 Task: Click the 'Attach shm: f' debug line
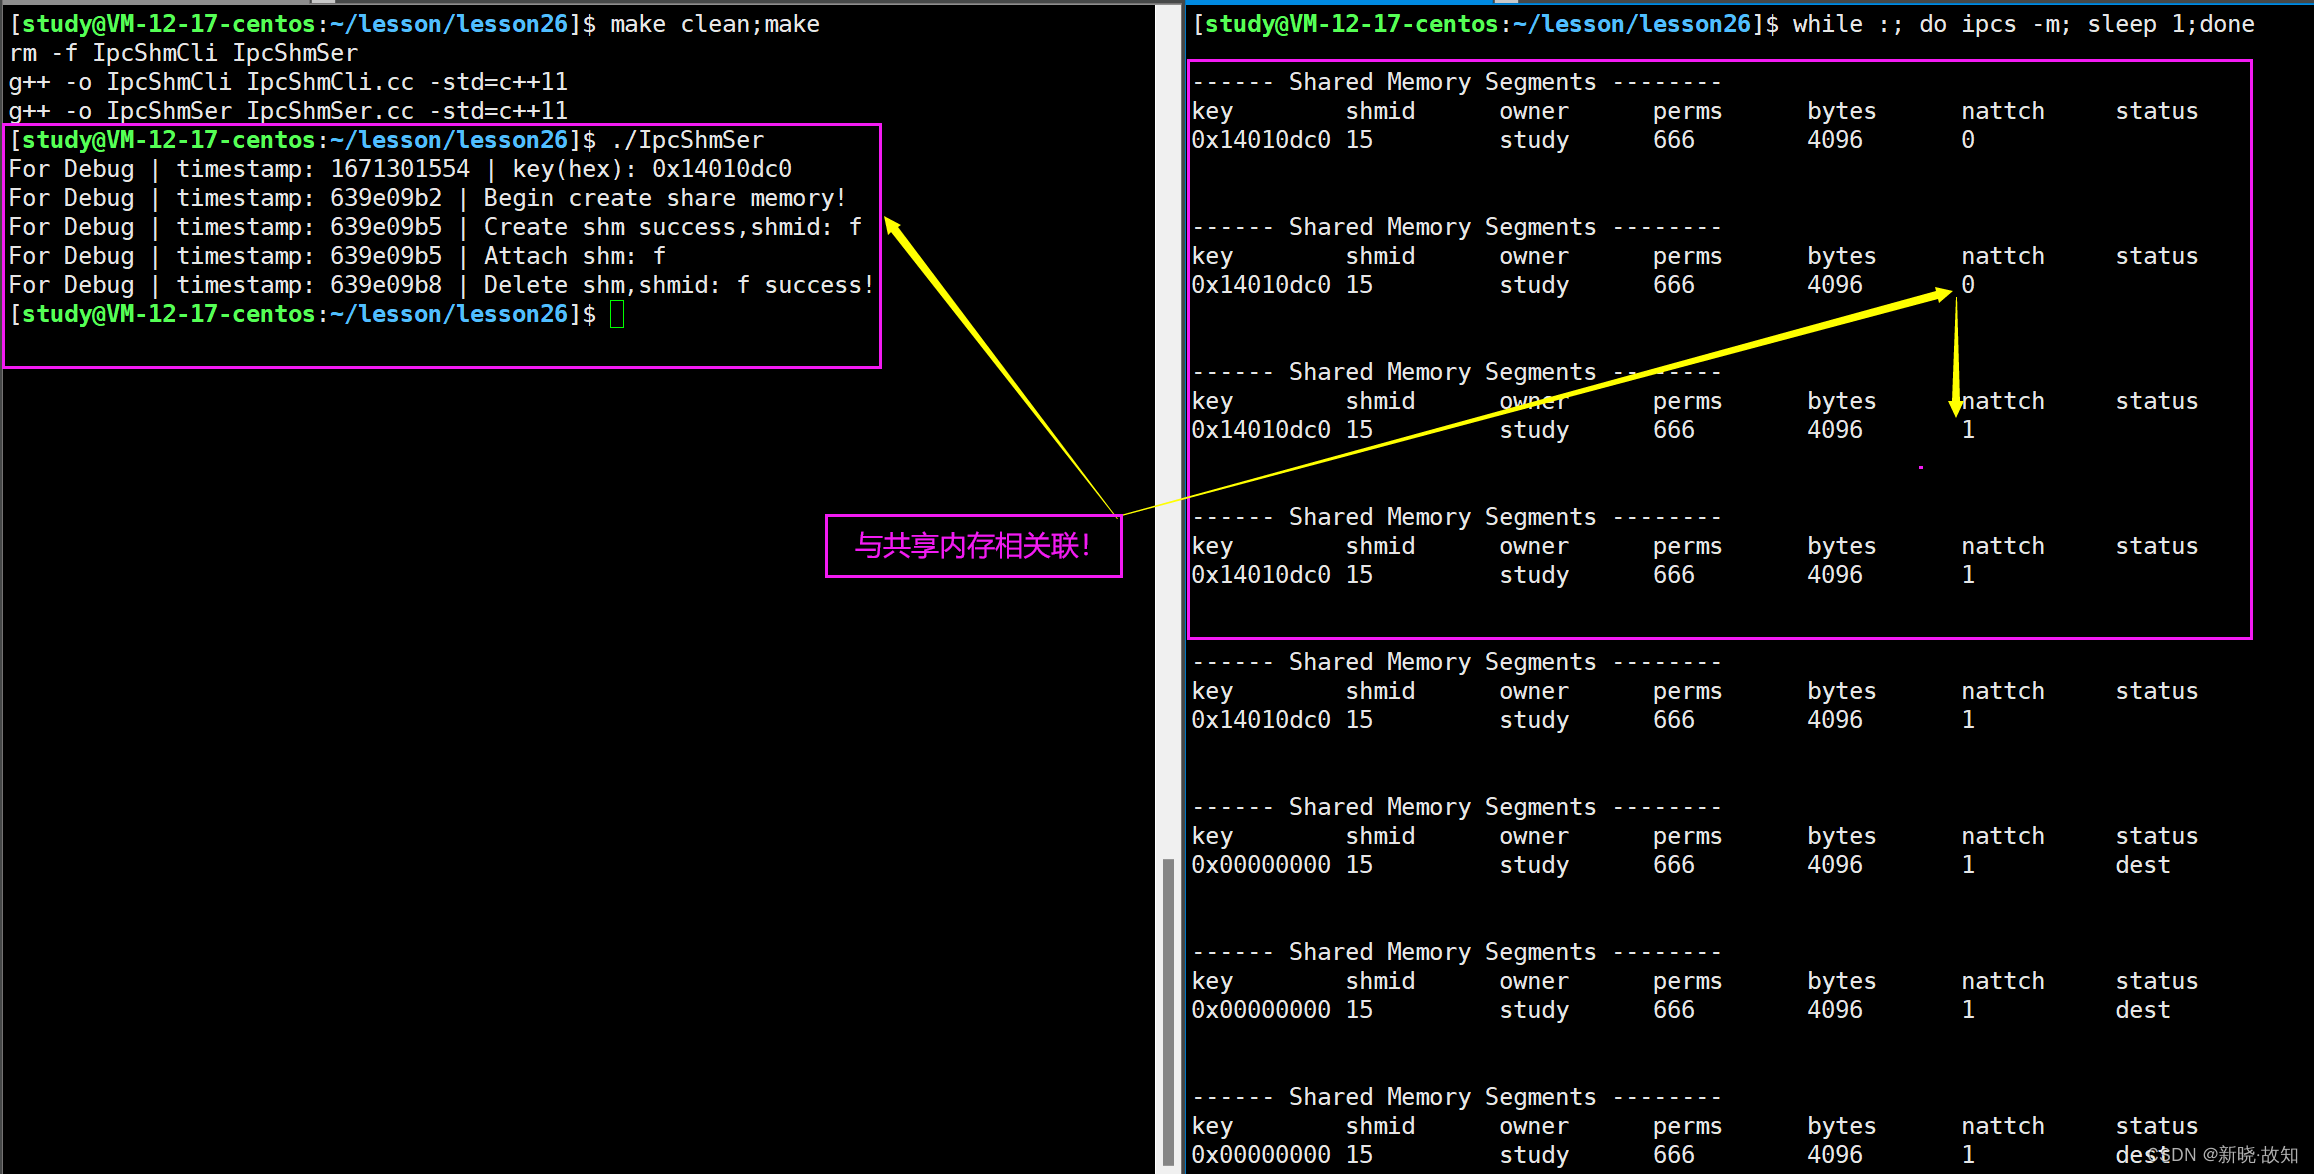click(x=574, y=256)
